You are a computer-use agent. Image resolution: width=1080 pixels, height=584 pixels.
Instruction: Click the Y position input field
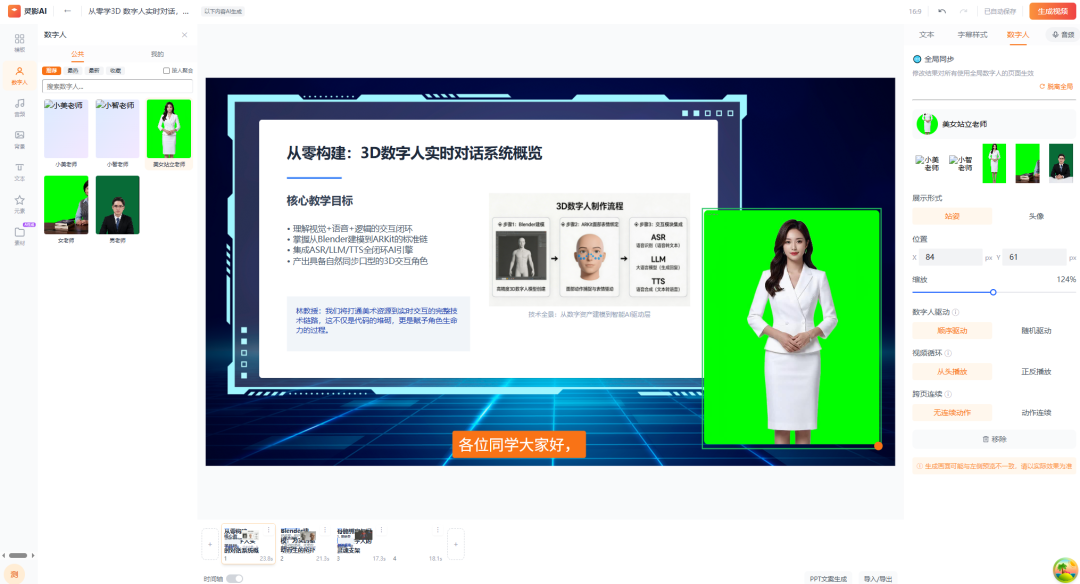click(1035, 257)
